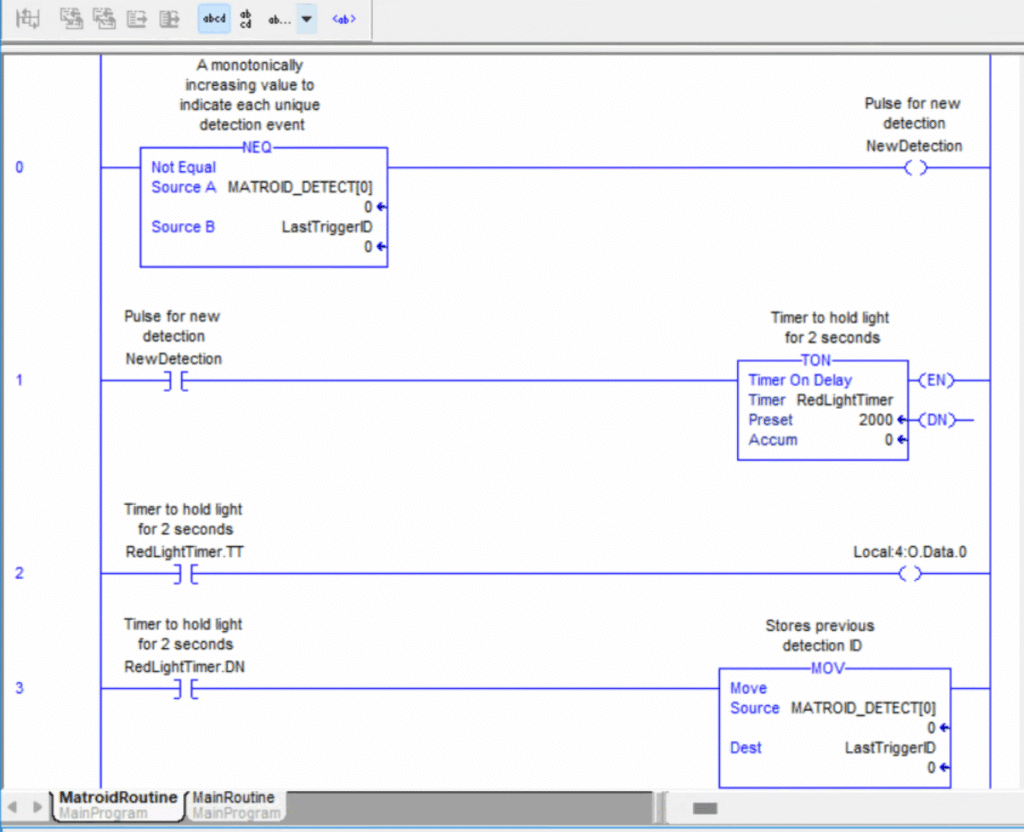Select the MOV instruction storing LastTriggerID

[x=834, y=727]
